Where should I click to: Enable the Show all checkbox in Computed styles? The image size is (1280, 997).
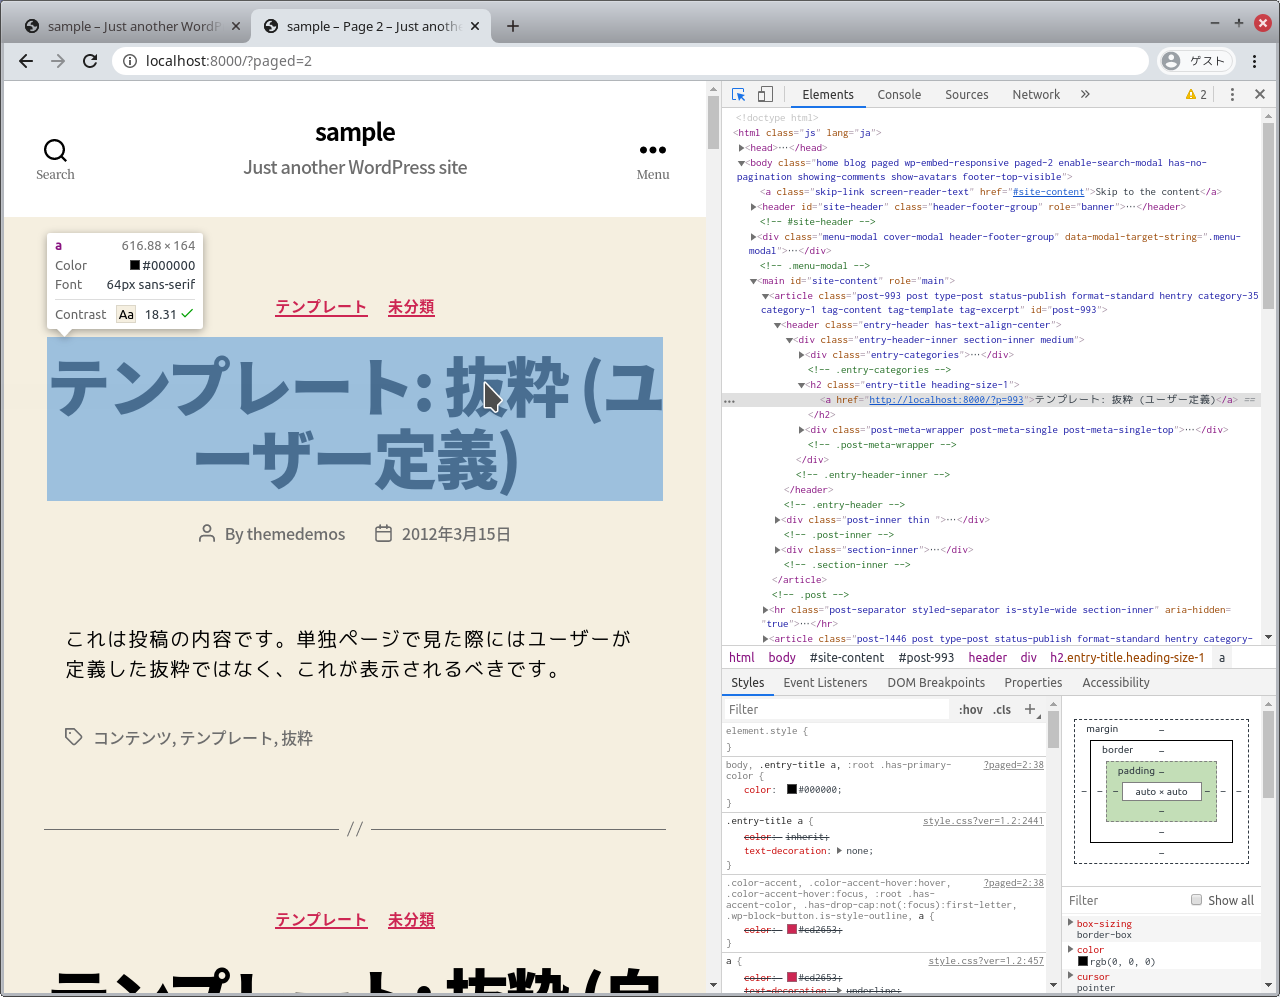[1196, 899]
